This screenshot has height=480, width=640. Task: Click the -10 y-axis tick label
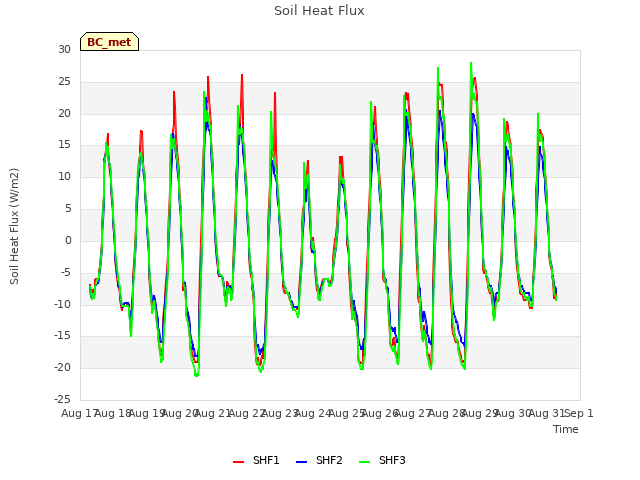[62, 304]
